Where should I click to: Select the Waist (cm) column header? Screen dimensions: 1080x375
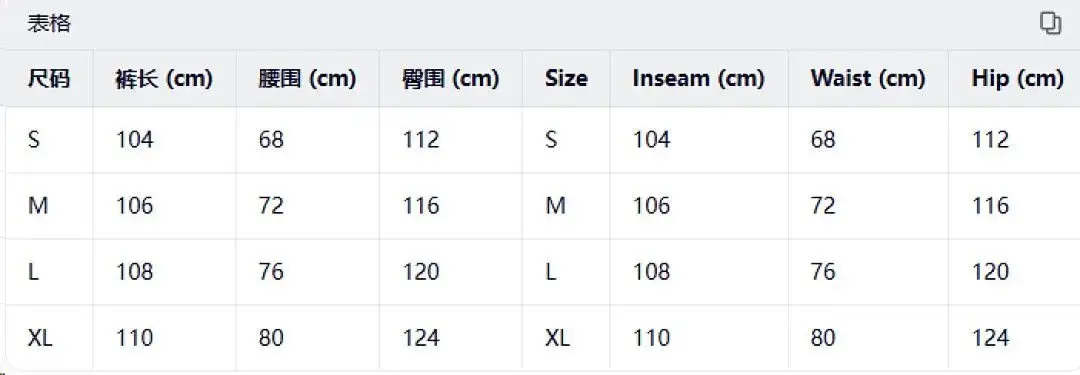(x=868, y=79)
